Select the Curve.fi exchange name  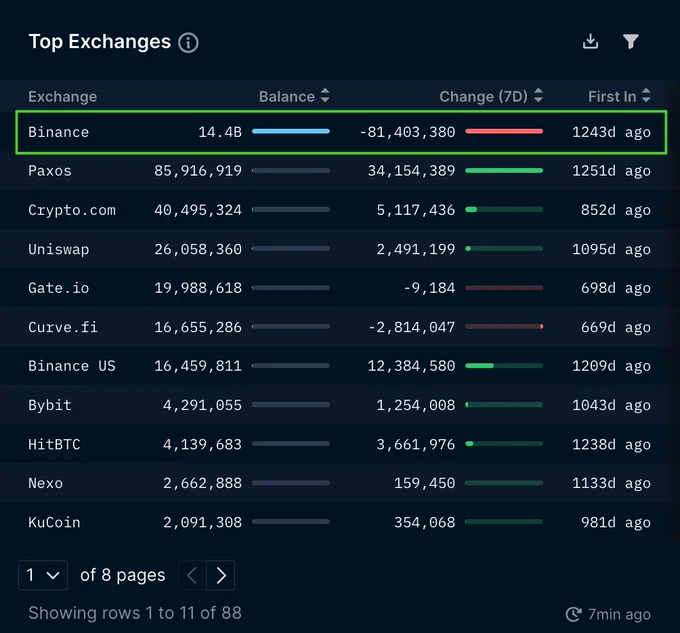coord(63,327)
